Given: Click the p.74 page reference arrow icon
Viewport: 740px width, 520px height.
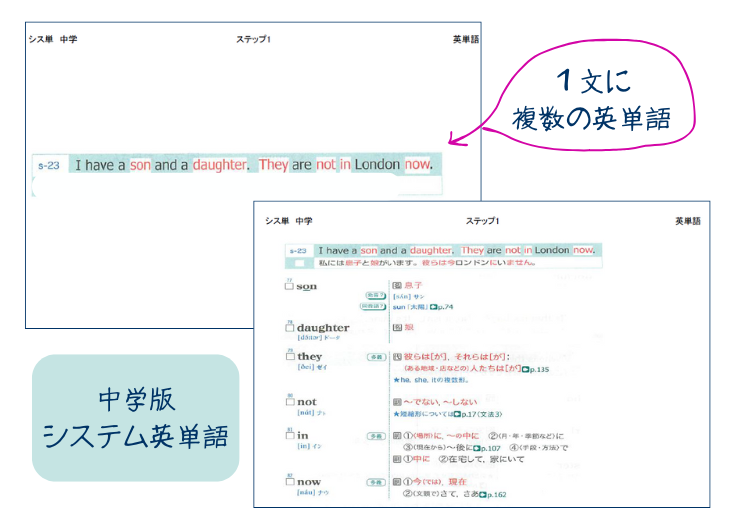Looking at the screenshot, I should pyautogui.click(x=433, y=307).
